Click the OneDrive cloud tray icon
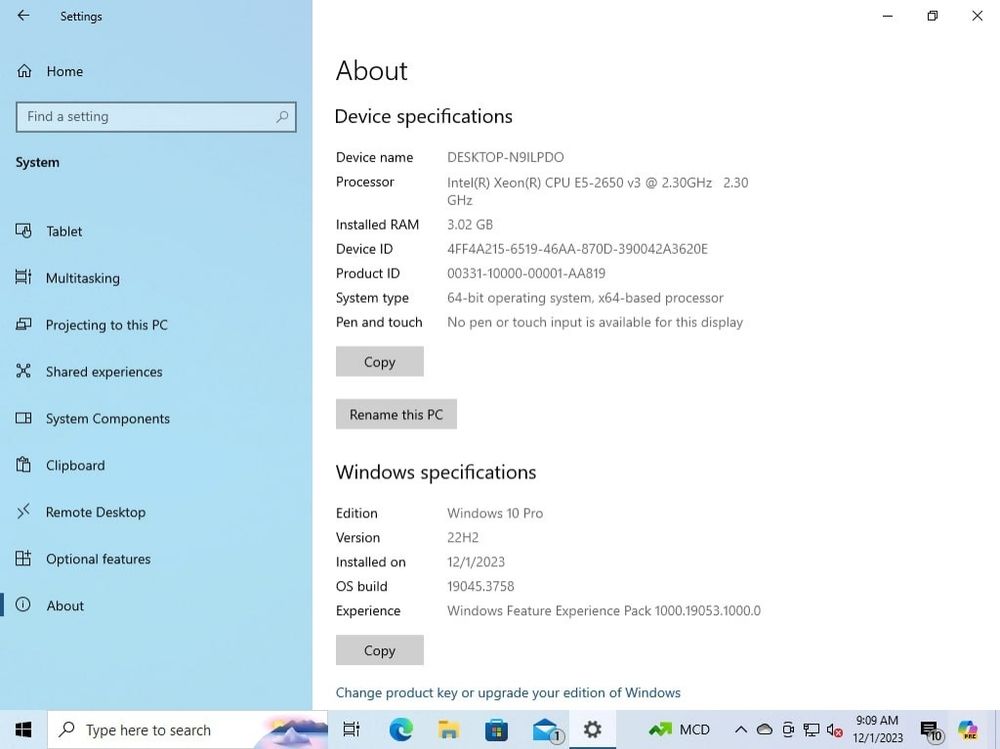Screen dimensions: 1000x749 tap(764, 729)
